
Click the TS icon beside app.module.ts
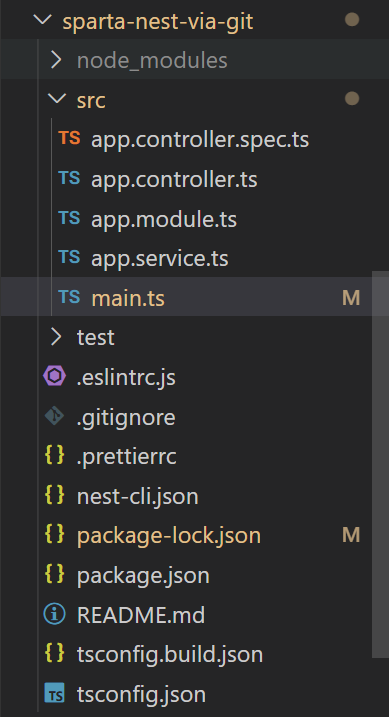tap(69, 218)
